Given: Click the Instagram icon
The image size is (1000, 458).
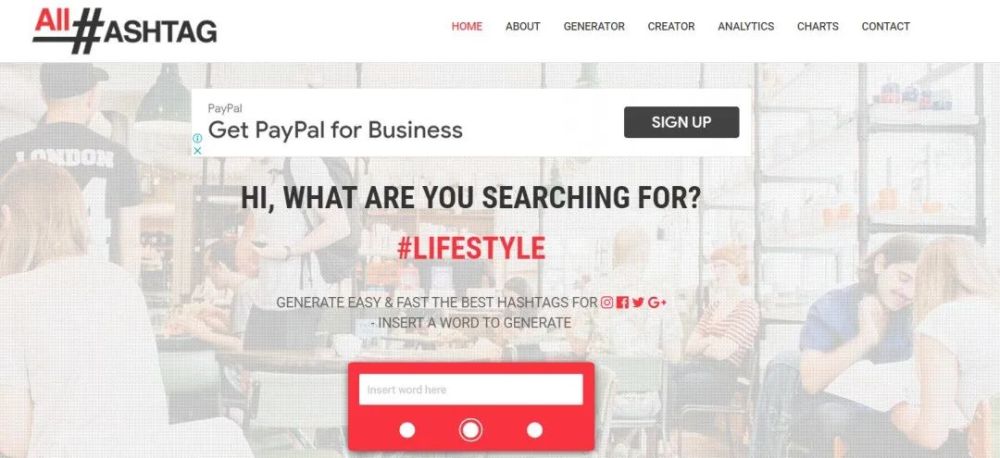Looking at the screenshot, I should [607, 302].
